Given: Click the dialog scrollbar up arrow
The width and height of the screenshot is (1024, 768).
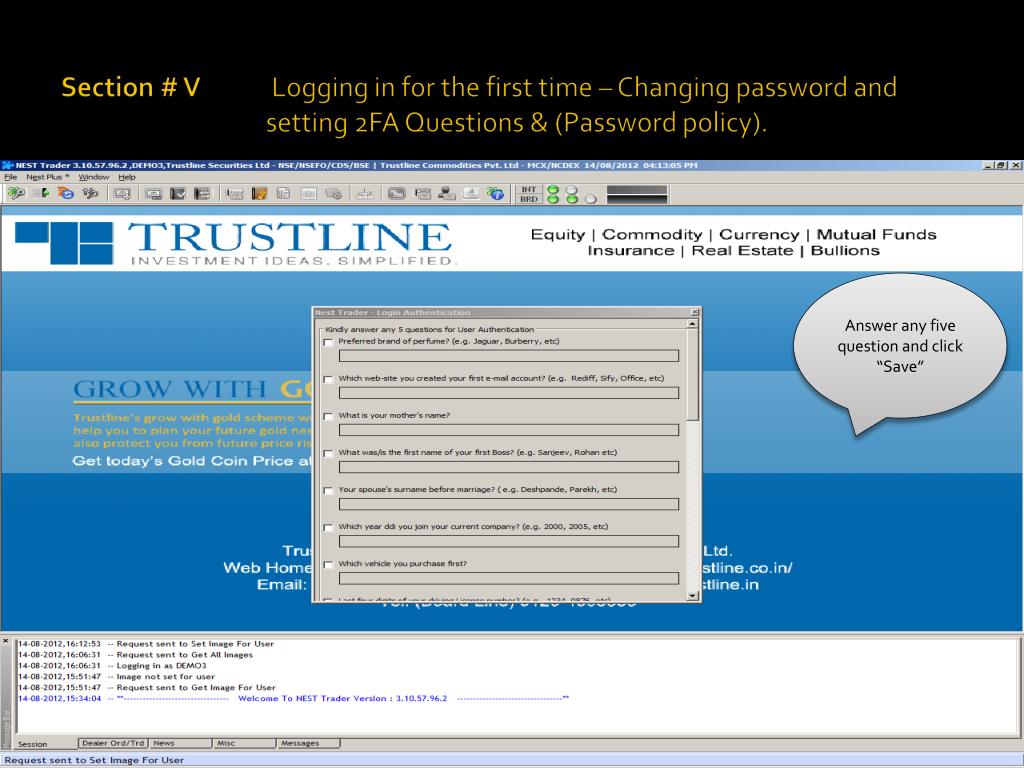Looking at the screenshot, I should (x=692, y=324).
